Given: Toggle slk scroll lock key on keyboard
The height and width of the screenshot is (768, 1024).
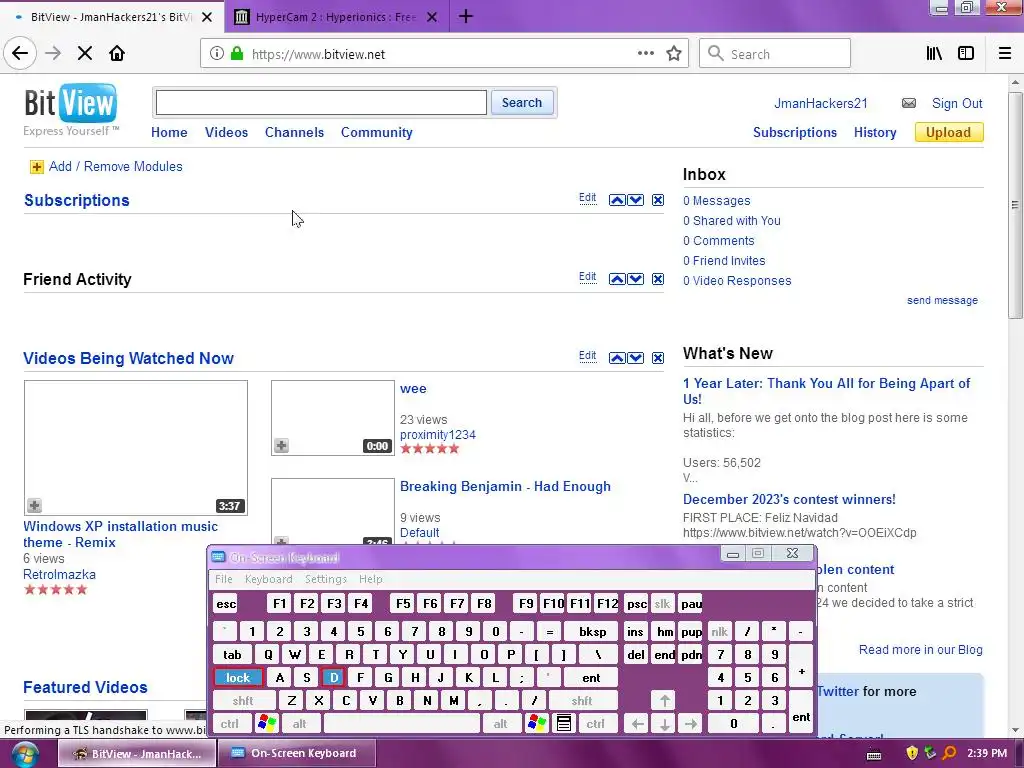Looking at the screenshot, I should point(662,603).
